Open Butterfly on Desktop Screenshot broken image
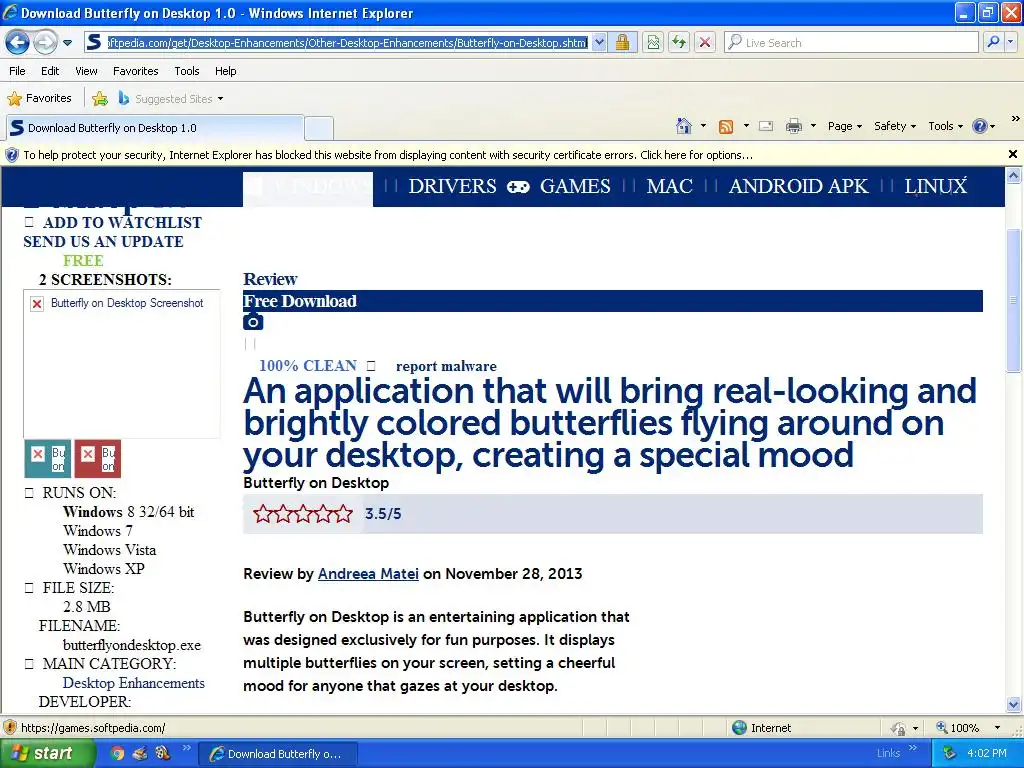 (x=121, y=364)
